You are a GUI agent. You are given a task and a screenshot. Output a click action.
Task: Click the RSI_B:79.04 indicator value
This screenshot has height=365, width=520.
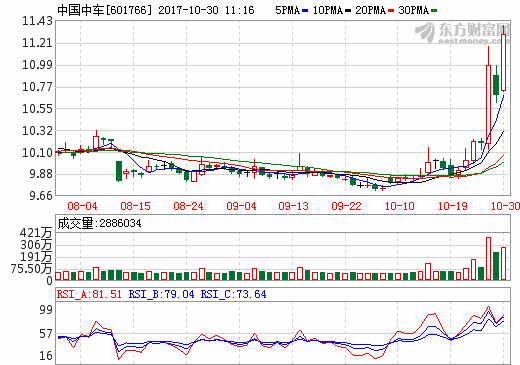(161, 294)
